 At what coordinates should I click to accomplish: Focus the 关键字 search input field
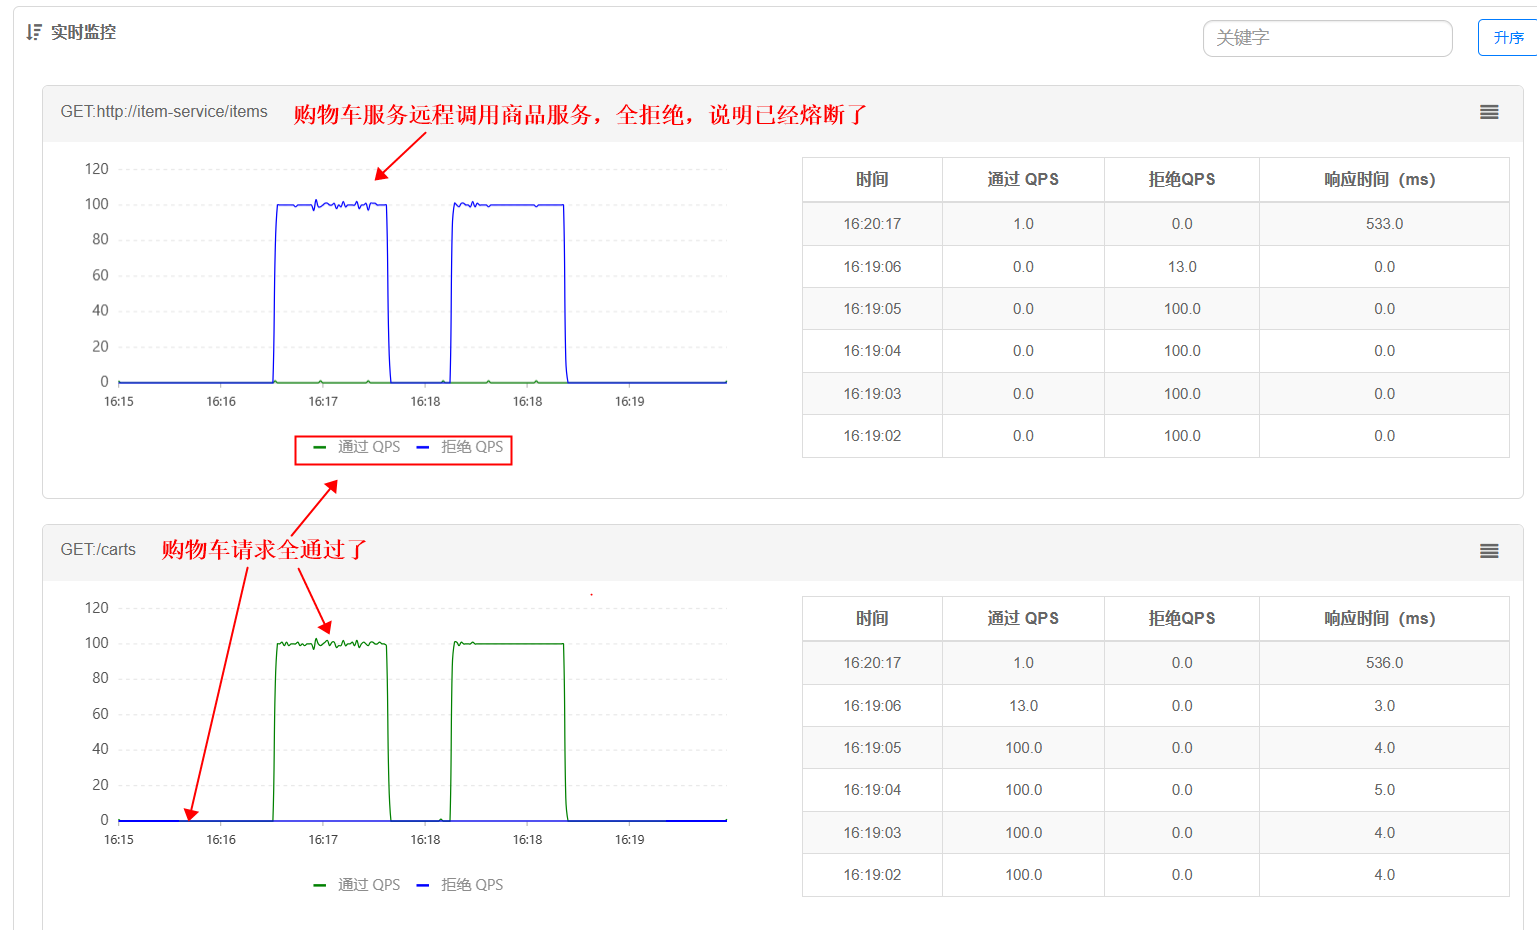1326,38
